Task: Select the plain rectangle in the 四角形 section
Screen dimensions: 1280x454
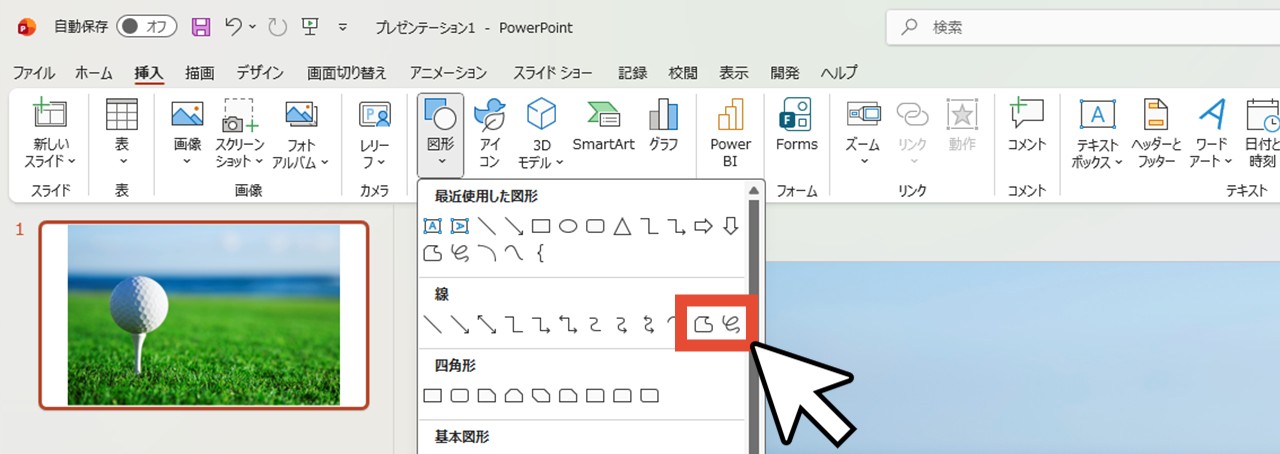Action: pyautogui.click(x=433, y=395)
